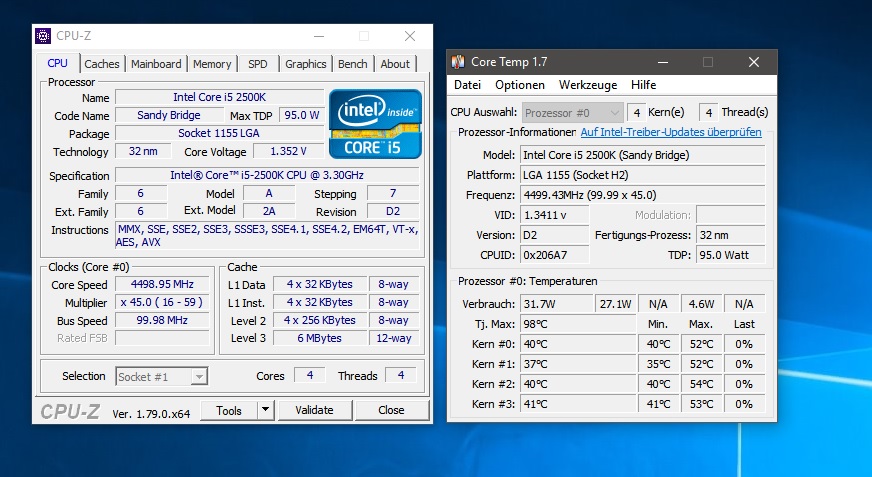Click the Frequenz value 4499.43MHz in Core Temp
Image resolution: width=872 pixels, height=477 pixels.
(x=642, y=195)
